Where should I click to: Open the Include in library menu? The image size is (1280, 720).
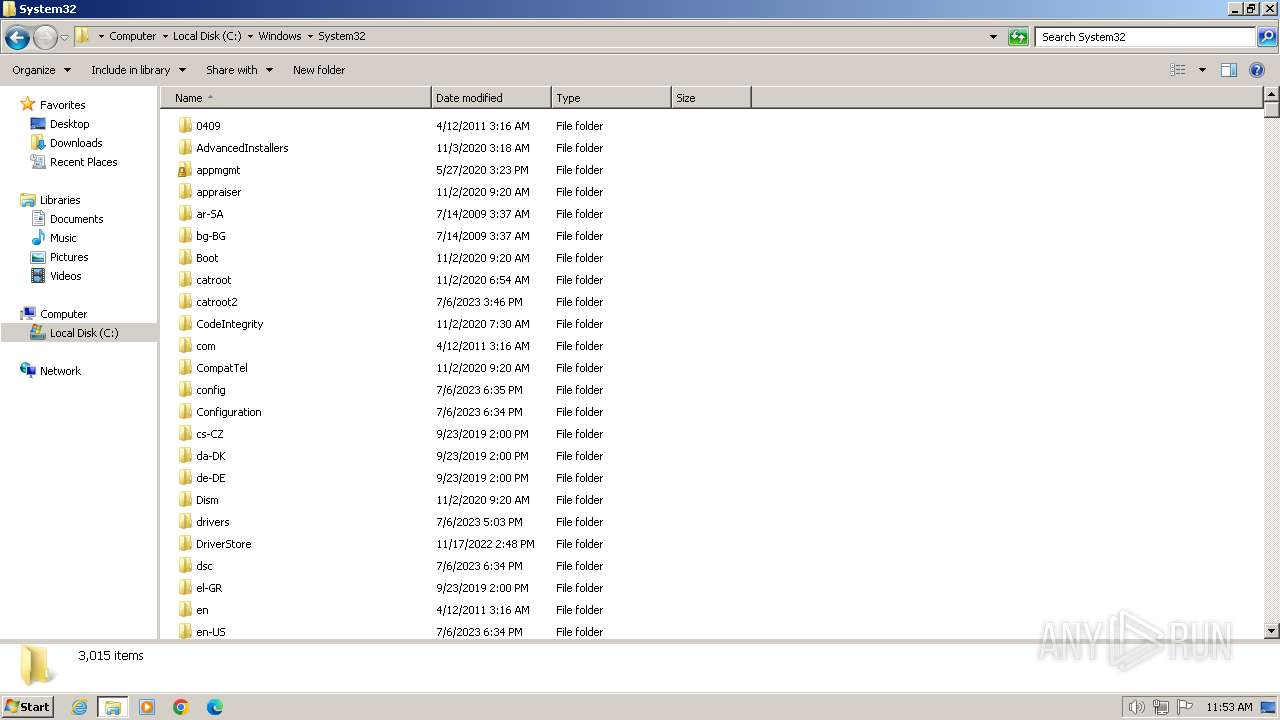tap(138, 70)
